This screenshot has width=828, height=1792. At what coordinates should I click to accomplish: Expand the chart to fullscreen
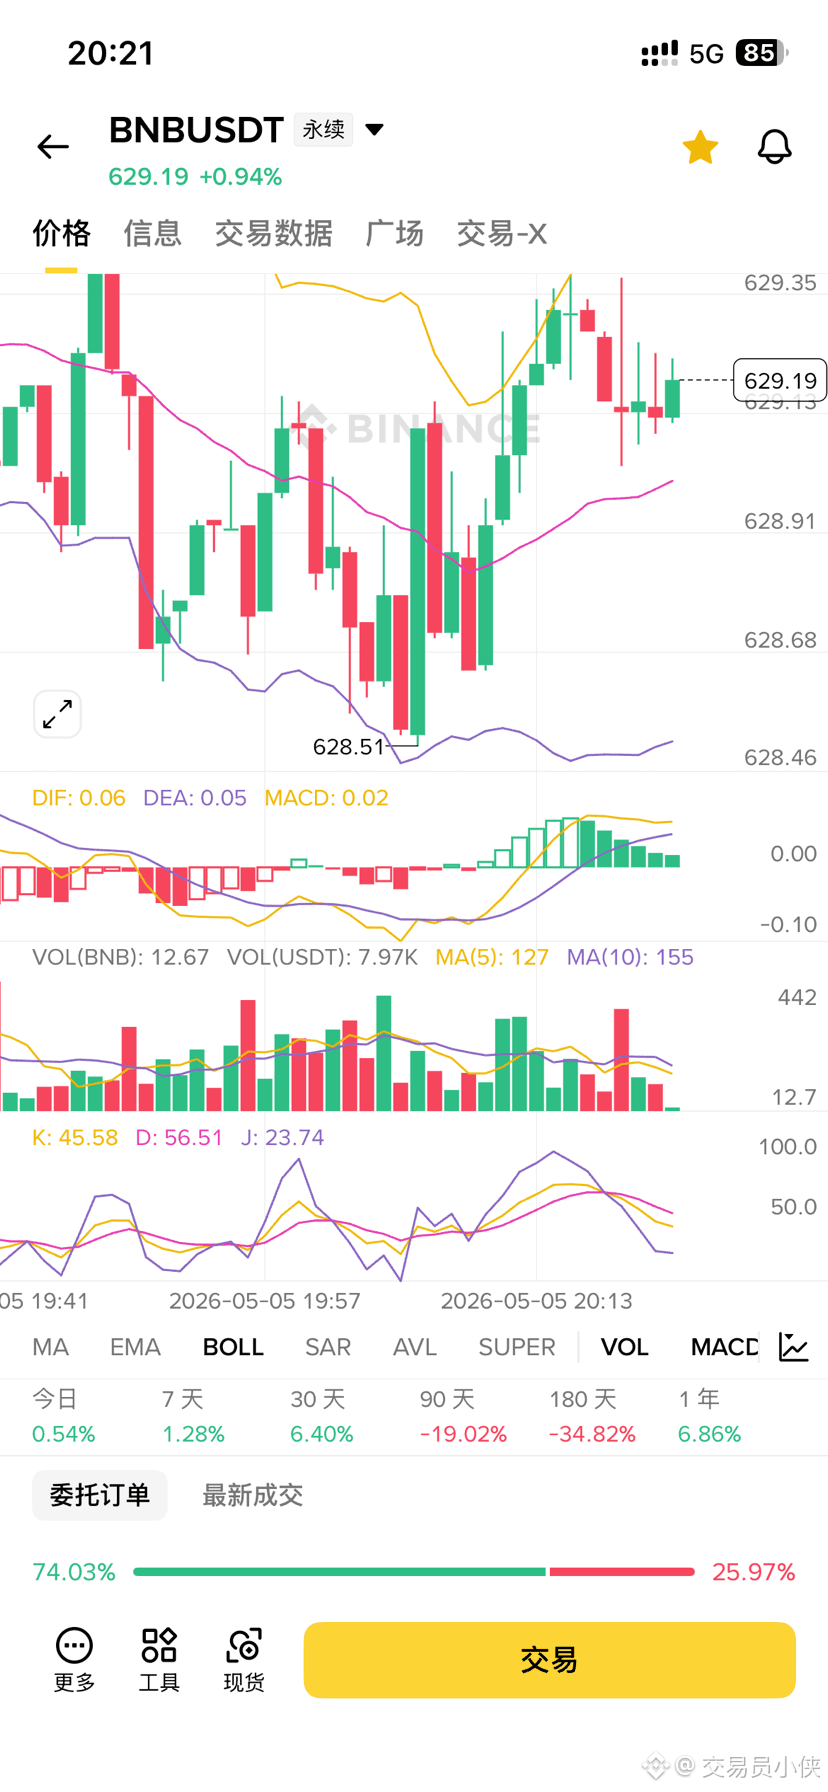tap(57, 714)
